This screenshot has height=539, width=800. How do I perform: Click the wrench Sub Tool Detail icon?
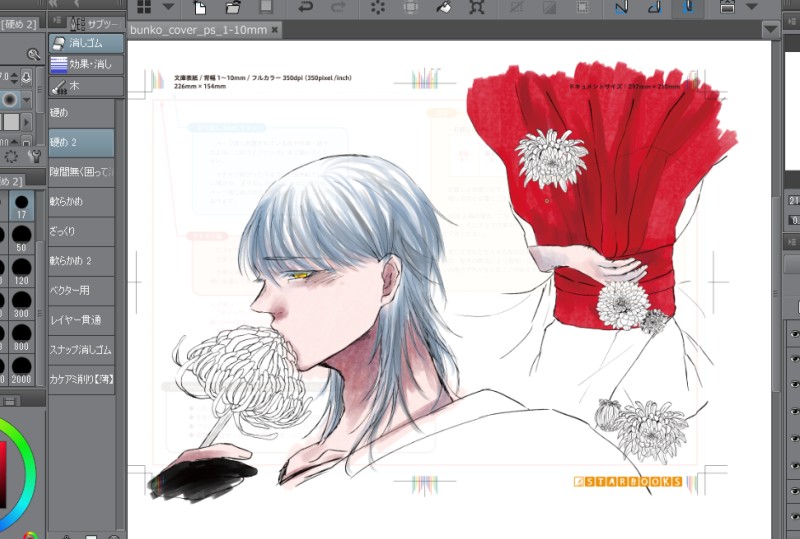pyautogui.click(x=34, y=156)
